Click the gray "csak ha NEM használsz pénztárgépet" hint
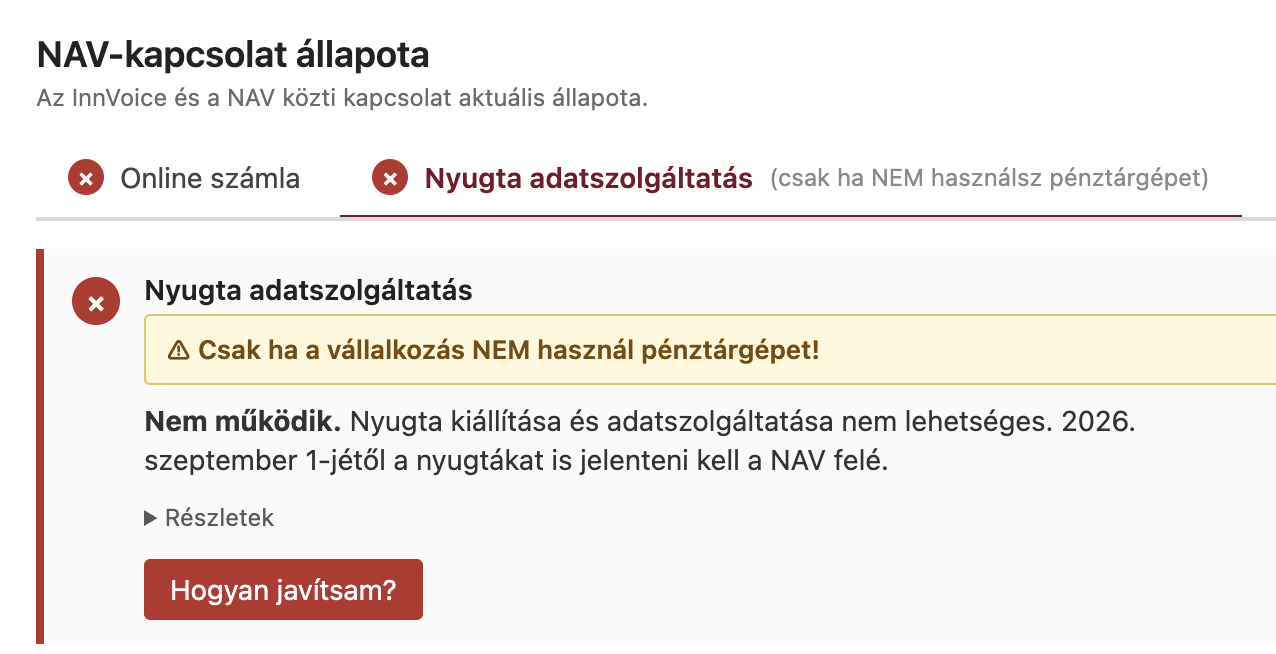Screen dimensions: 1276x654 tap(989, 179)
